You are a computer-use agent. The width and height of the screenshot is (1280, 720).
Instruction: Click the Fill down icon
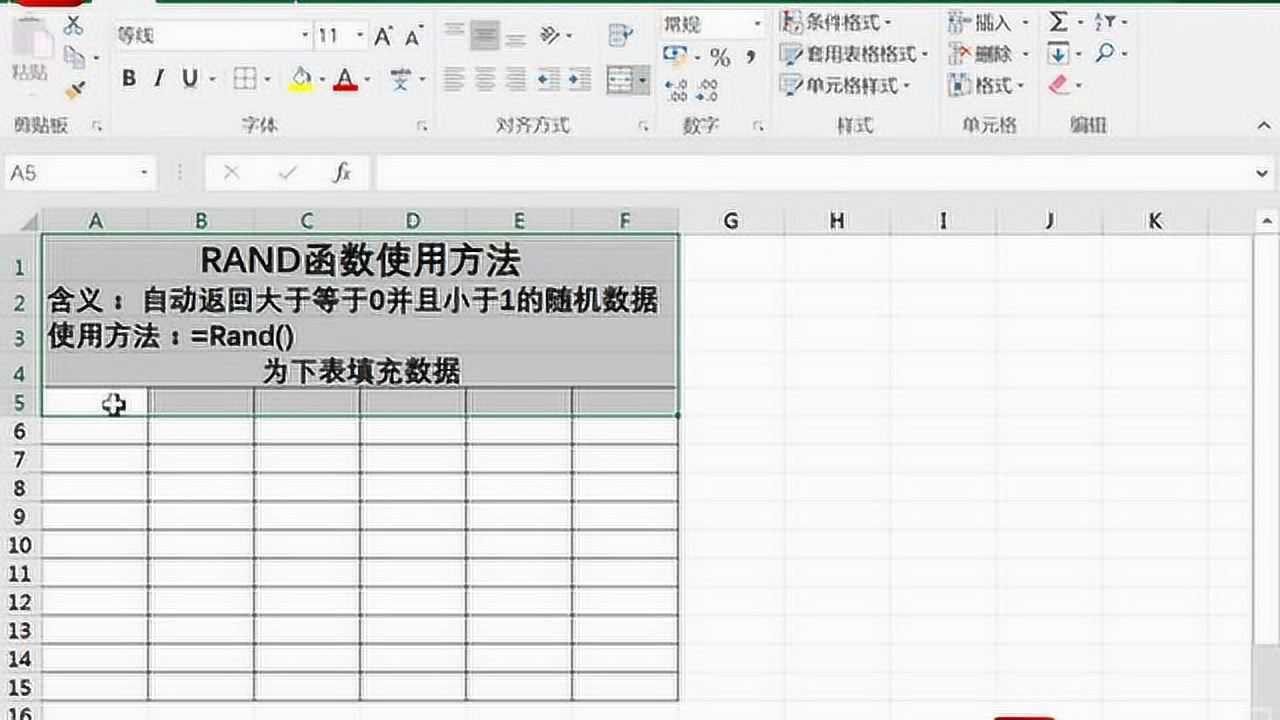(x=1058, y=53)
